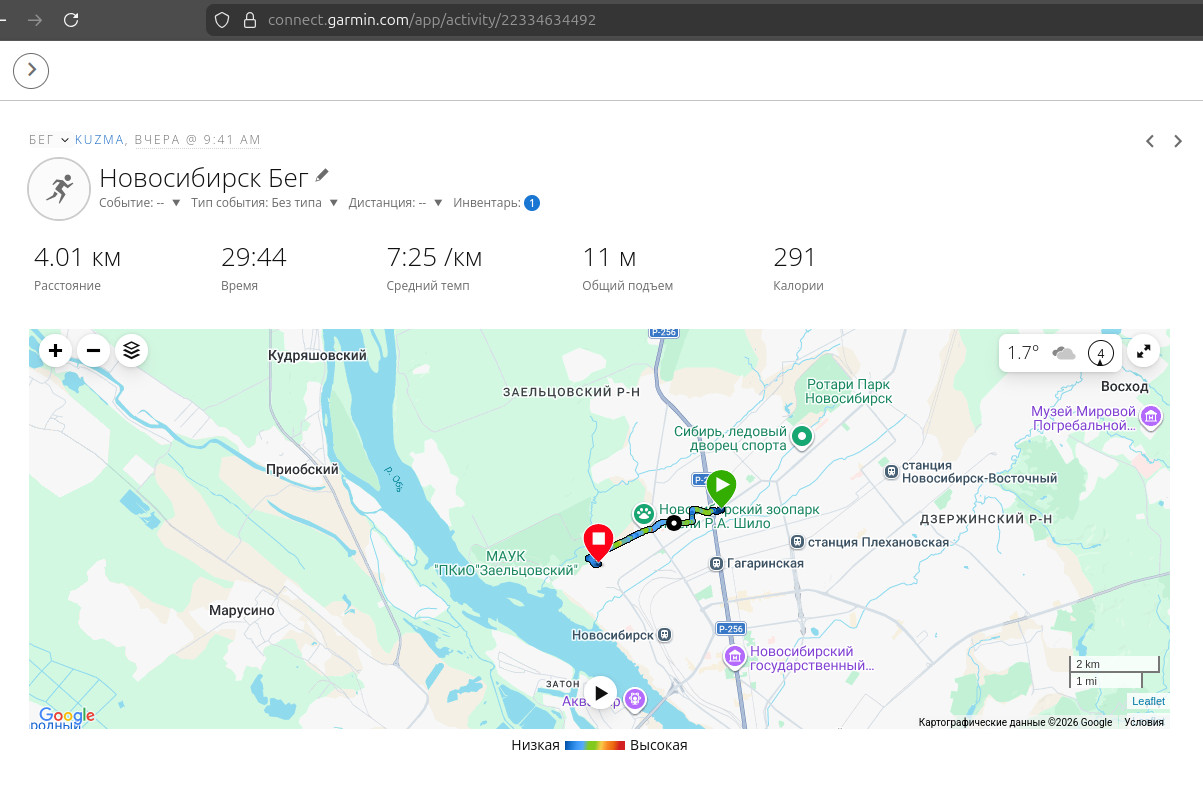Open the 'Событие' dropdown

139,203
